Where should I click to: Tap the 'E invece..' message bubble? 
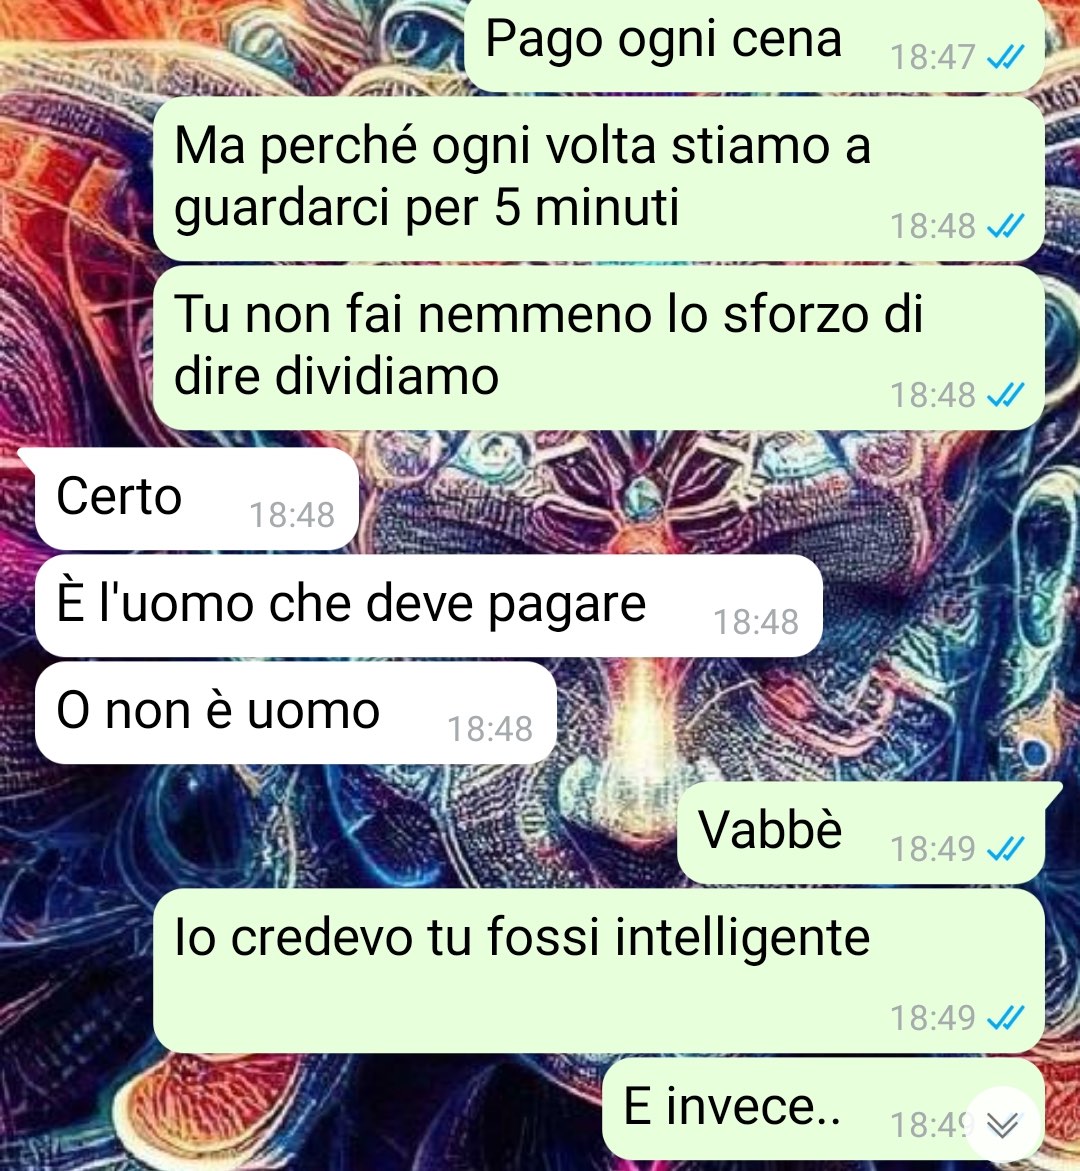tap(822, 1108)
